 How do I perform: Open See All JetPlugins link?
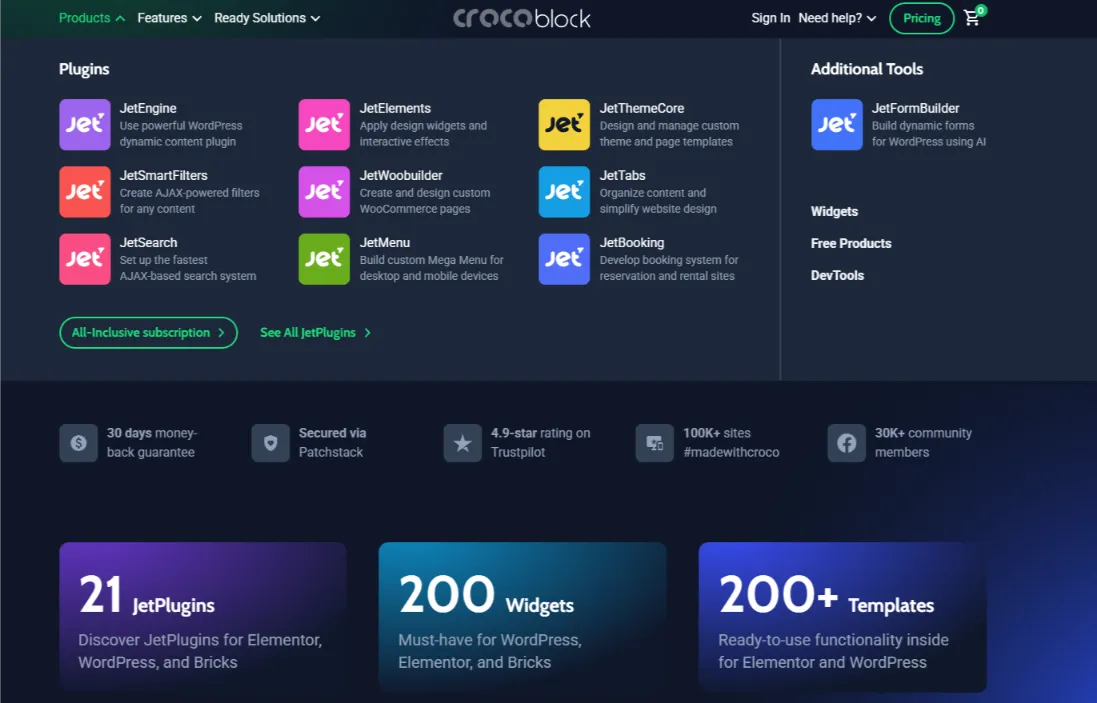316,332
